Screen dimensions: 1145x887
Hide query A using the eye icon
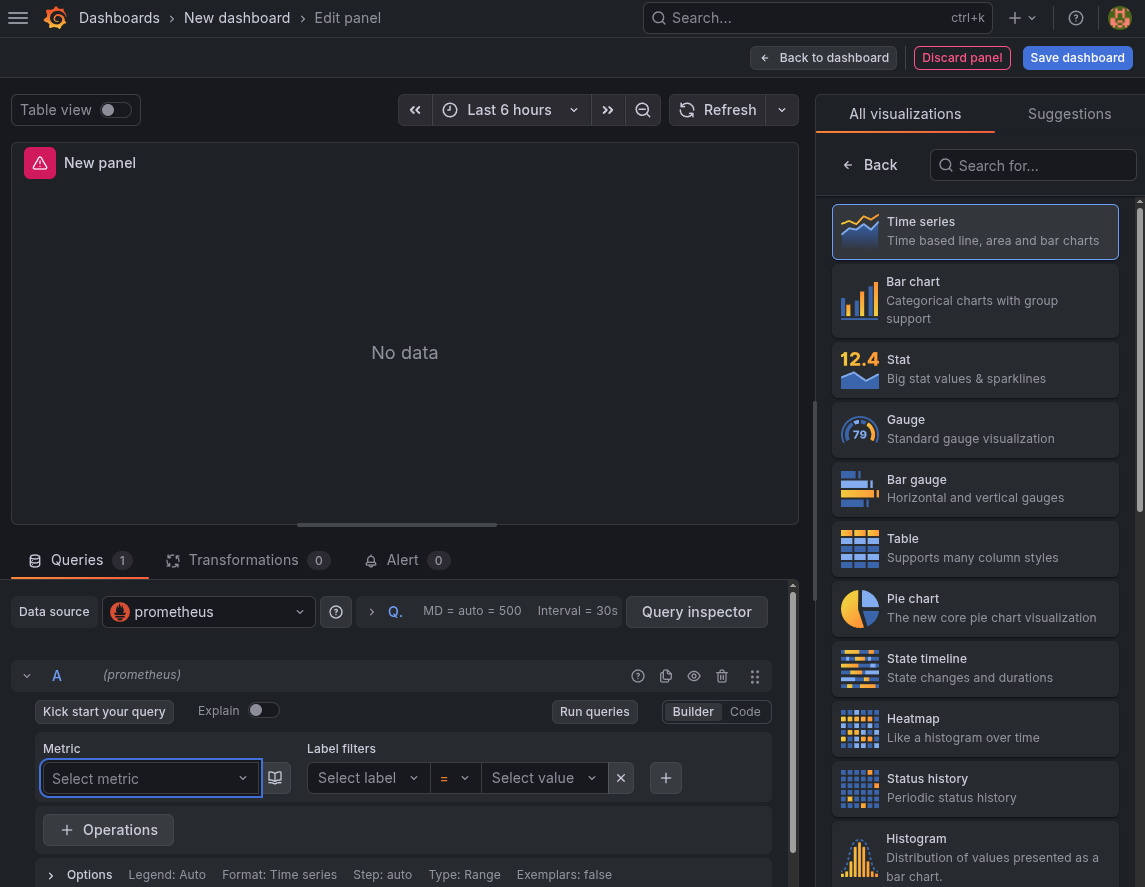click(x=694, y=676)
